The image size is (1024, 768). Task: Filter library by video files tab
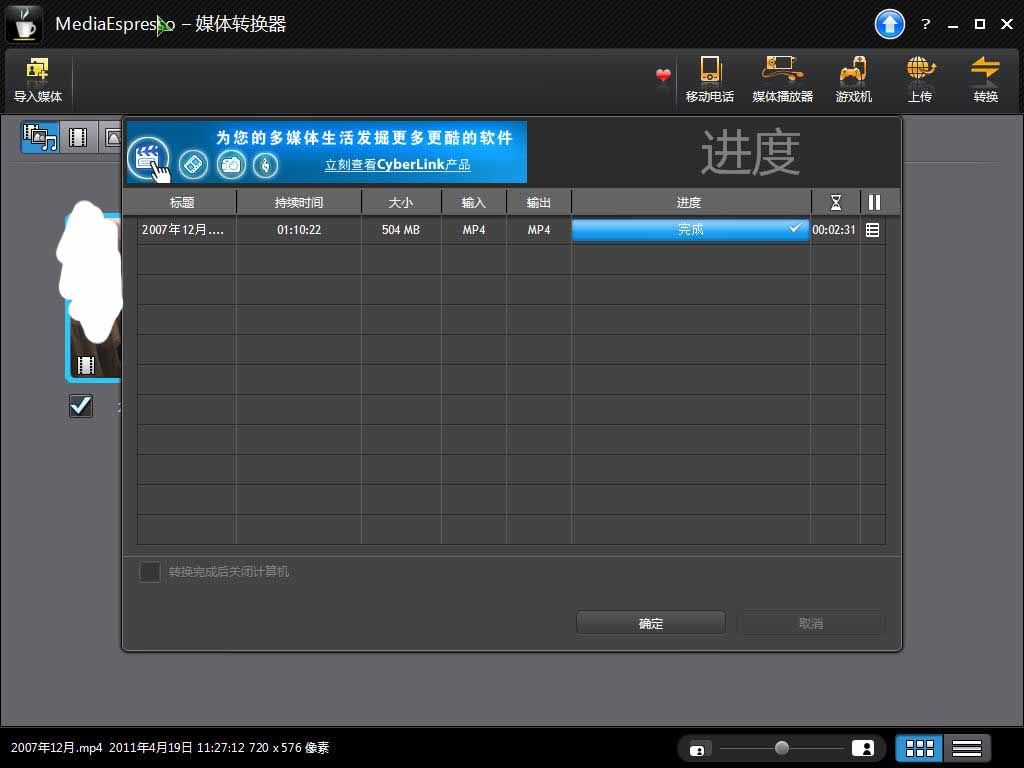[78, 137]
